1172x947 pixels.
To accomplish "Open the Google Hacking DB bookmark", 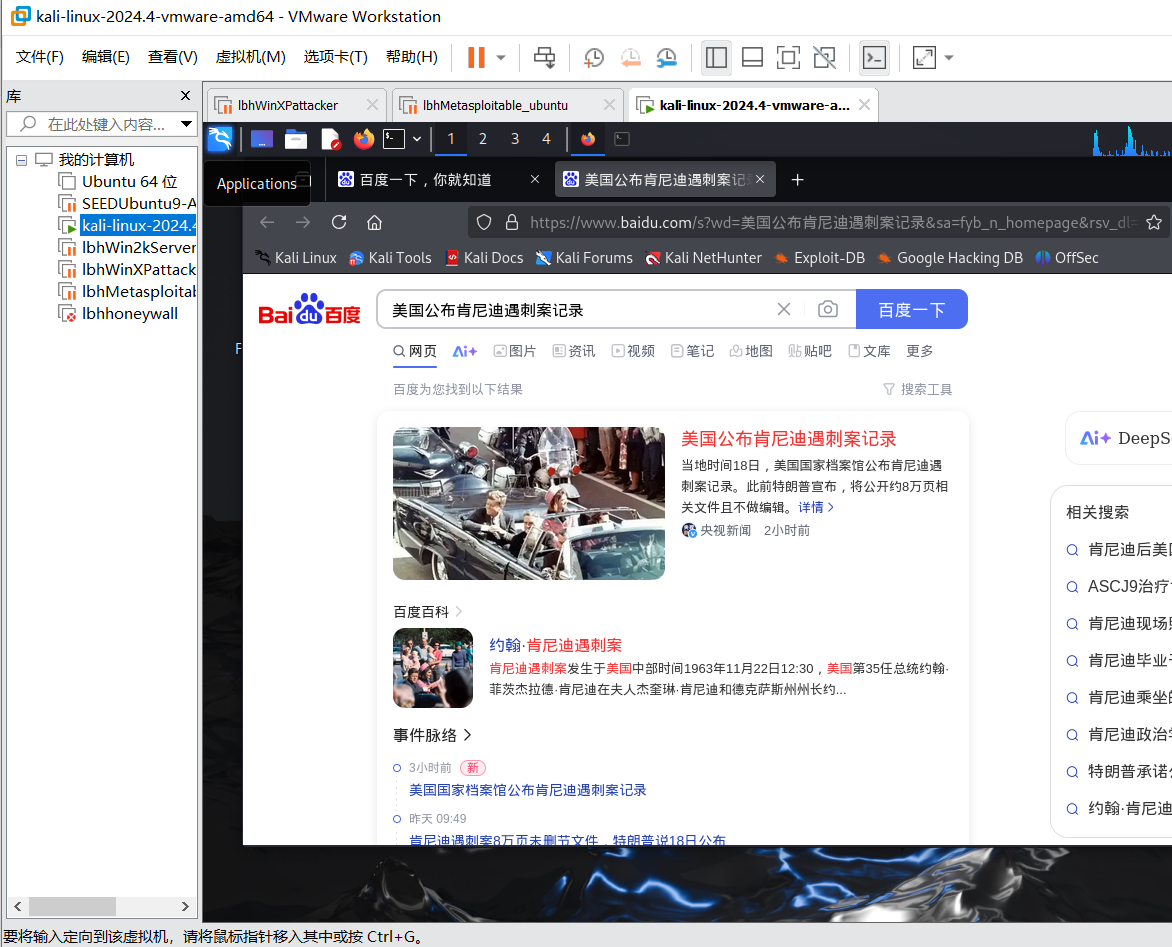I will tap(950, 258).
